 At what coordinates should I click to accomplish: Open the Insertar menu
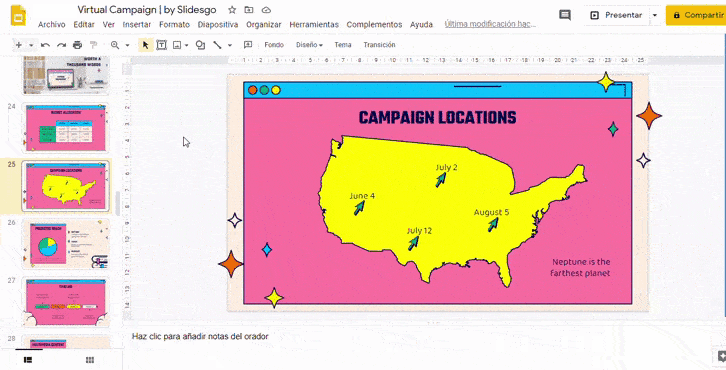point(137,25)
